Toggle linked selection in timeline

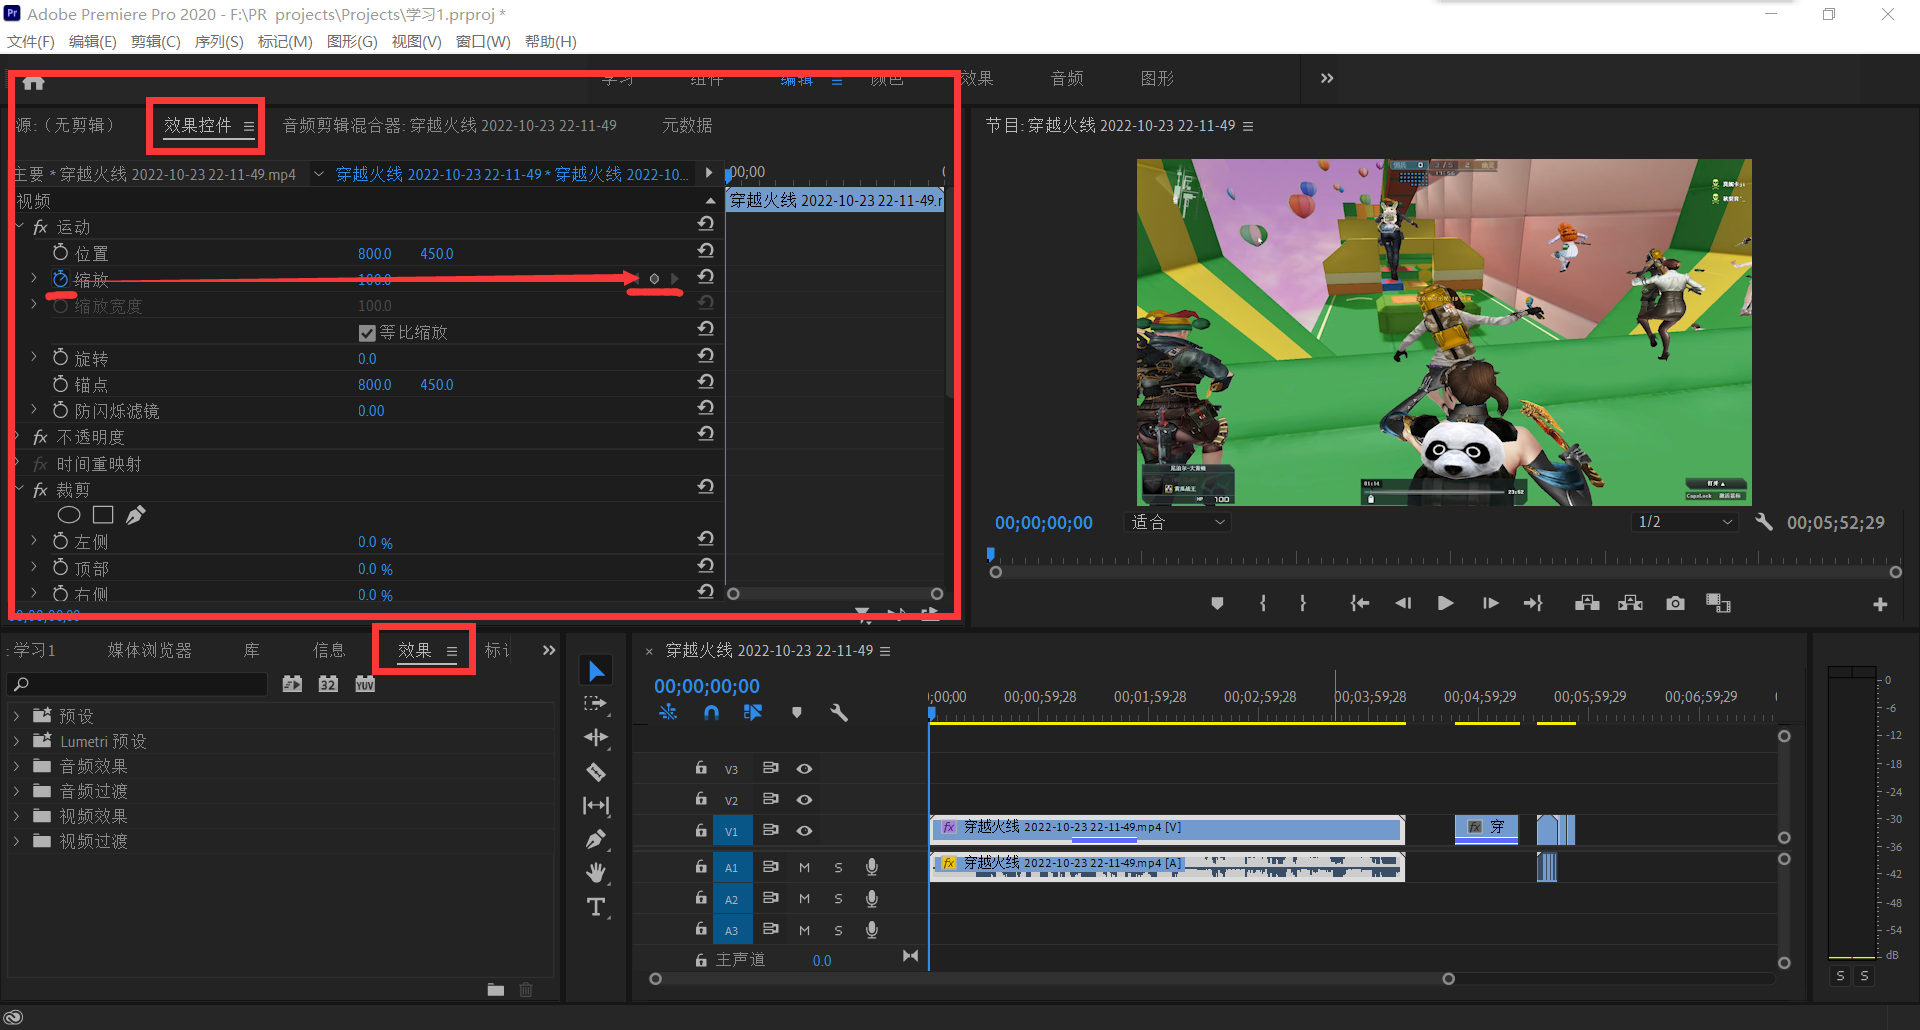pyautogui.click(x=753, y=712)
